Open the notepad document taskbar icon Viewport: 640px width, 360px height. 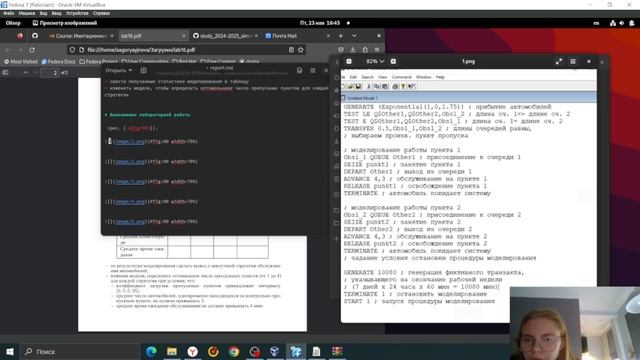click(316, 351)
